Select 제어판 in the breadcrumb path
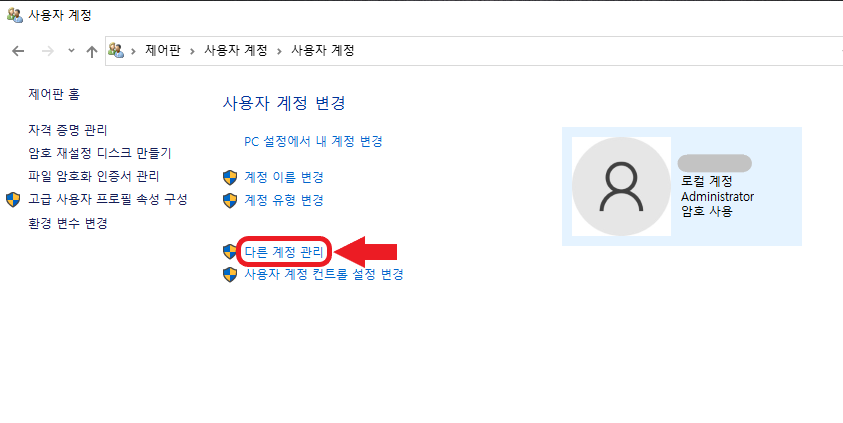843x423 pixels. (x=163, y=51)
